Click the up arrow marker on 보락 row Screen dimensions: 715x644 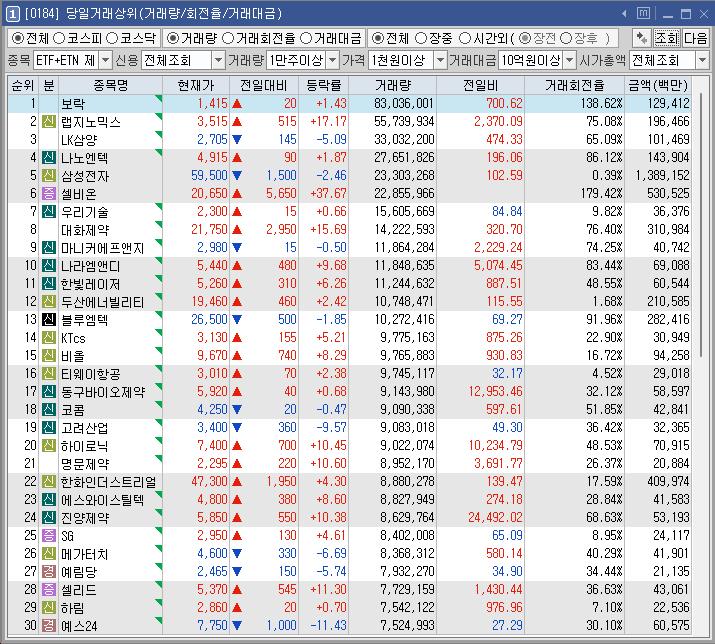pos(237,104)
